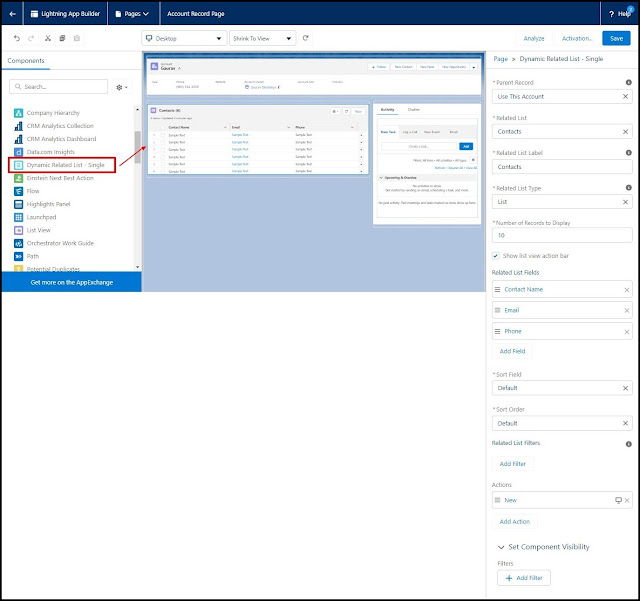The width and height of the screenshot is (640, 601).
Task: Click Page in the breadcrumb
Action: pyautogui.click(x=500, y=59)
